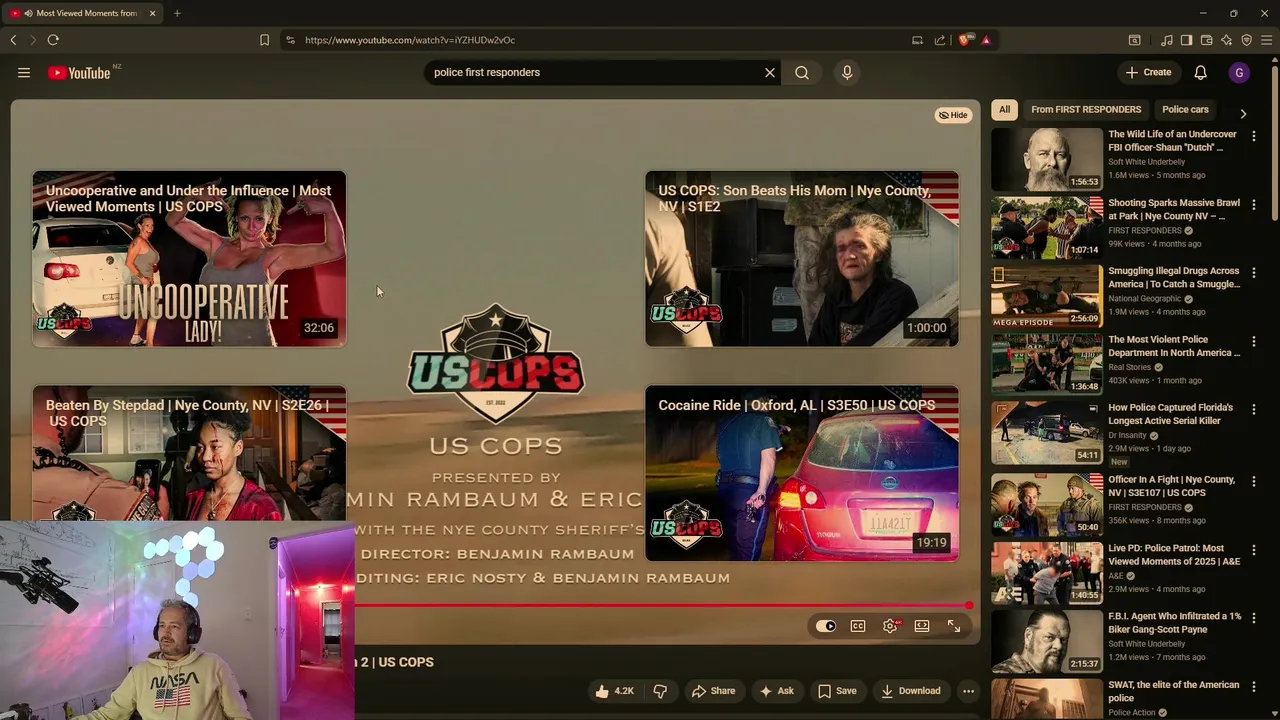The image size is (1280, 720).
Task: Show more filter chips with the right arrow
Action: point(1243,114)
